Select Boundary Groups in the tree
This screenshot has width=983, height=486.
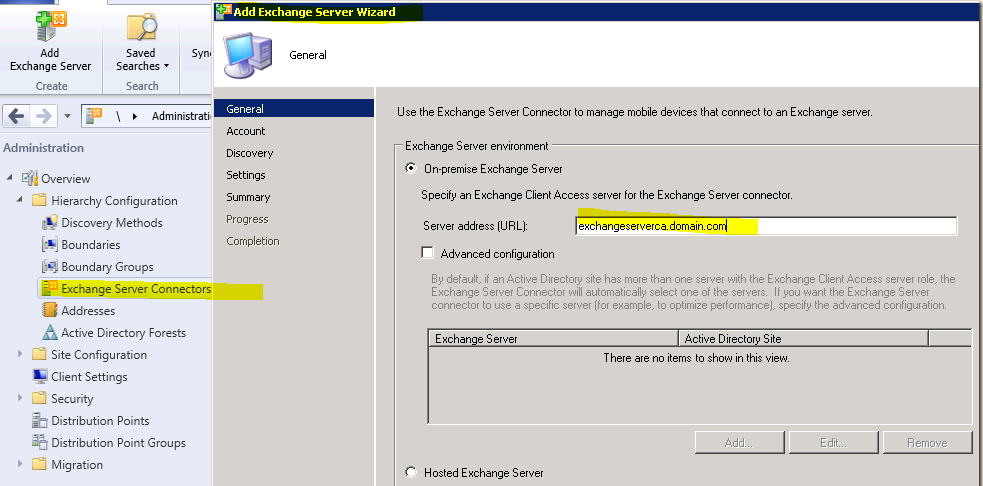107,267
